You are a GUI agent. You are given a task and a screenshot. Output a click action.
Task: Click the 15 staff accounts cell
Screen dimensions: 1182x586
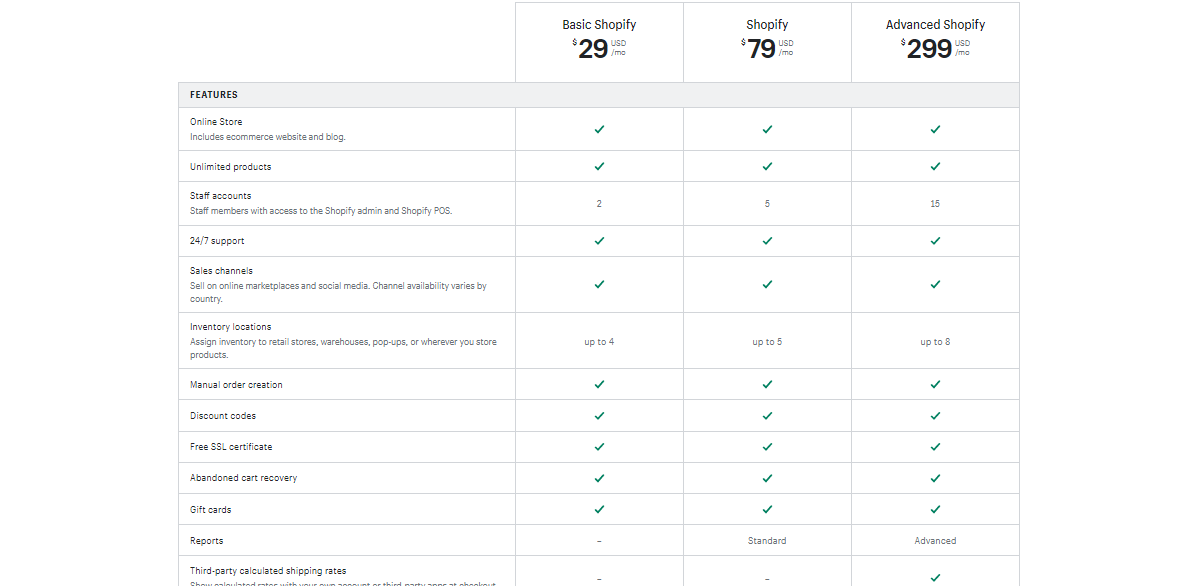[x=935, y=204]
